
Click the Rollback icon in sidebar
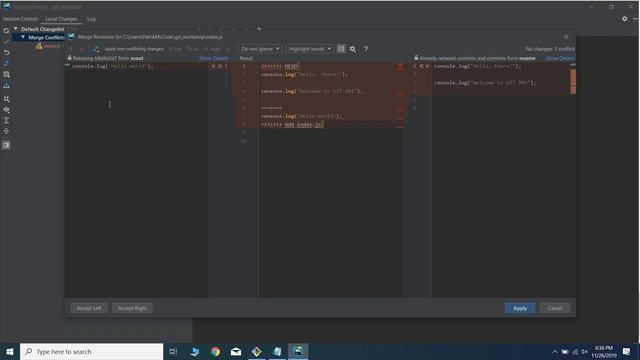point(6,52)
